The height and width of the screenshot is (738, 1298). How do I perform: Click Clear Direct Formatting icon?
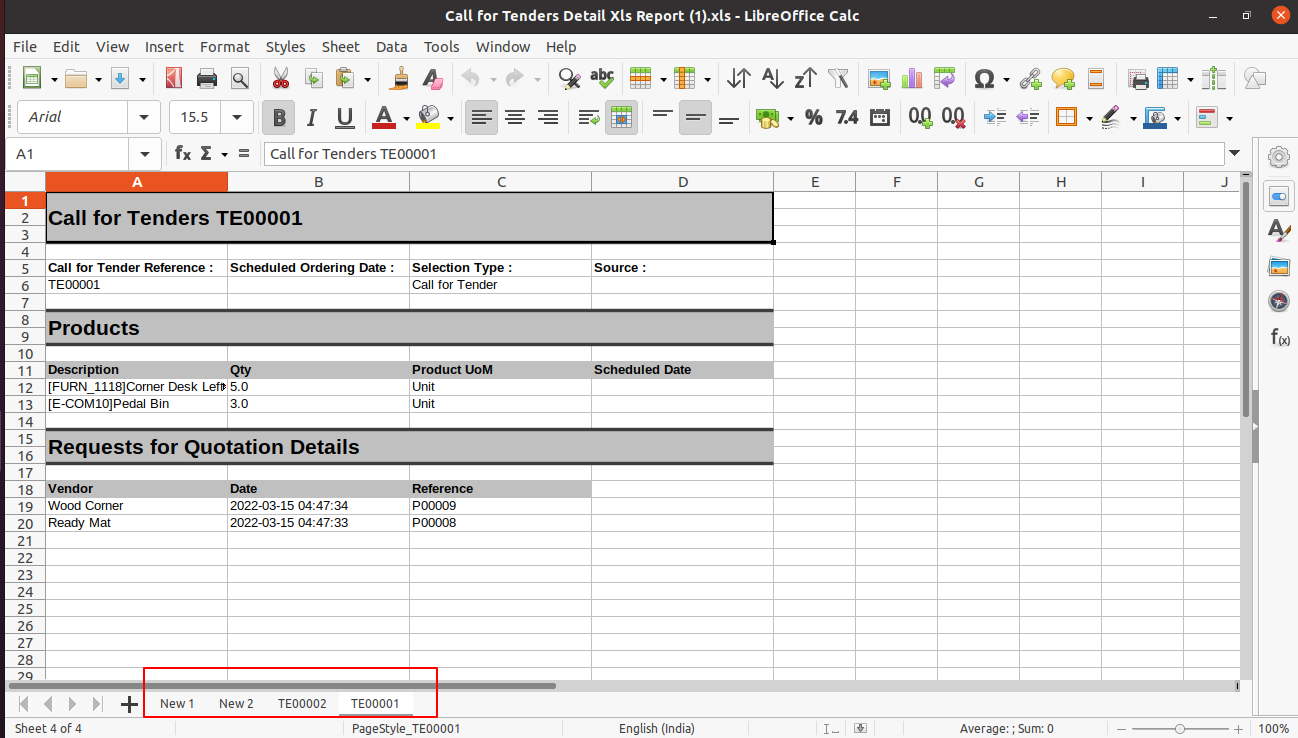pyautogui.click(x=432, y=79)
